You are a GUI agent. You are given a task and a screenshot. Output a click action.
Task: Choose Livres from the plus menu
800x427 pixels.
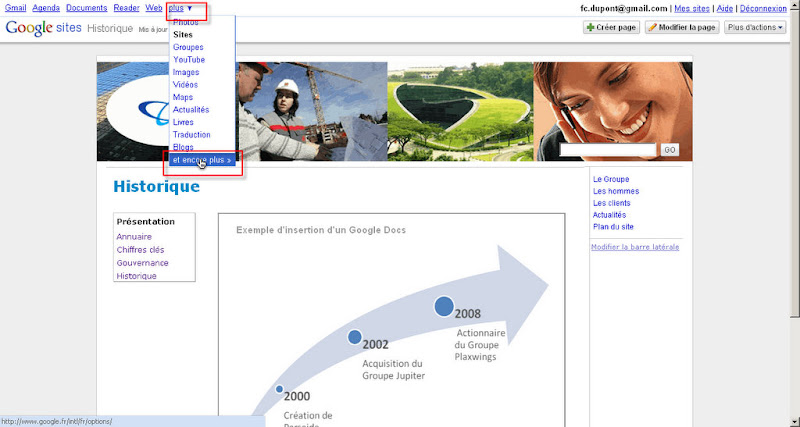pyautogui.click(x=183, y=122)
